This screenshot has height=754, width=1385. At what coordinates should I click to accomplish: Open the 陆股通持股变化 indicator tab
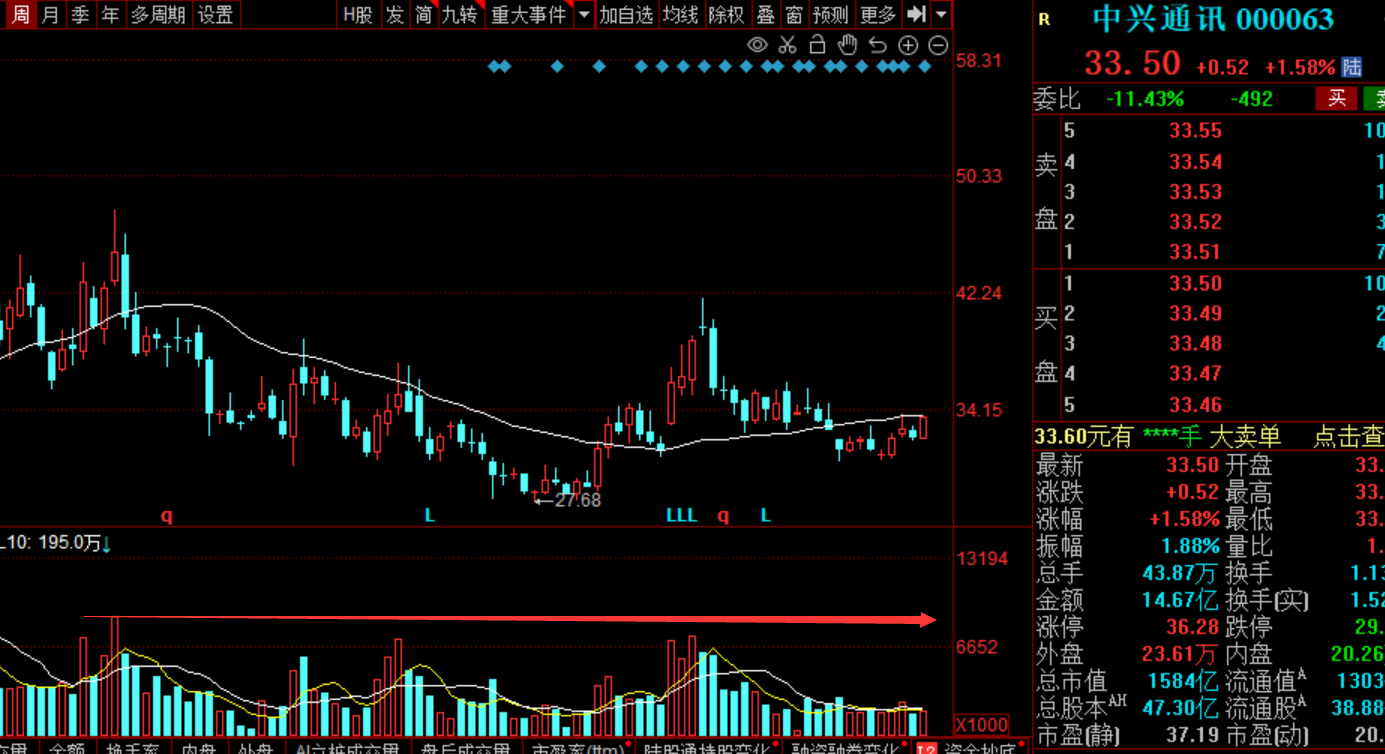(706, 748)
